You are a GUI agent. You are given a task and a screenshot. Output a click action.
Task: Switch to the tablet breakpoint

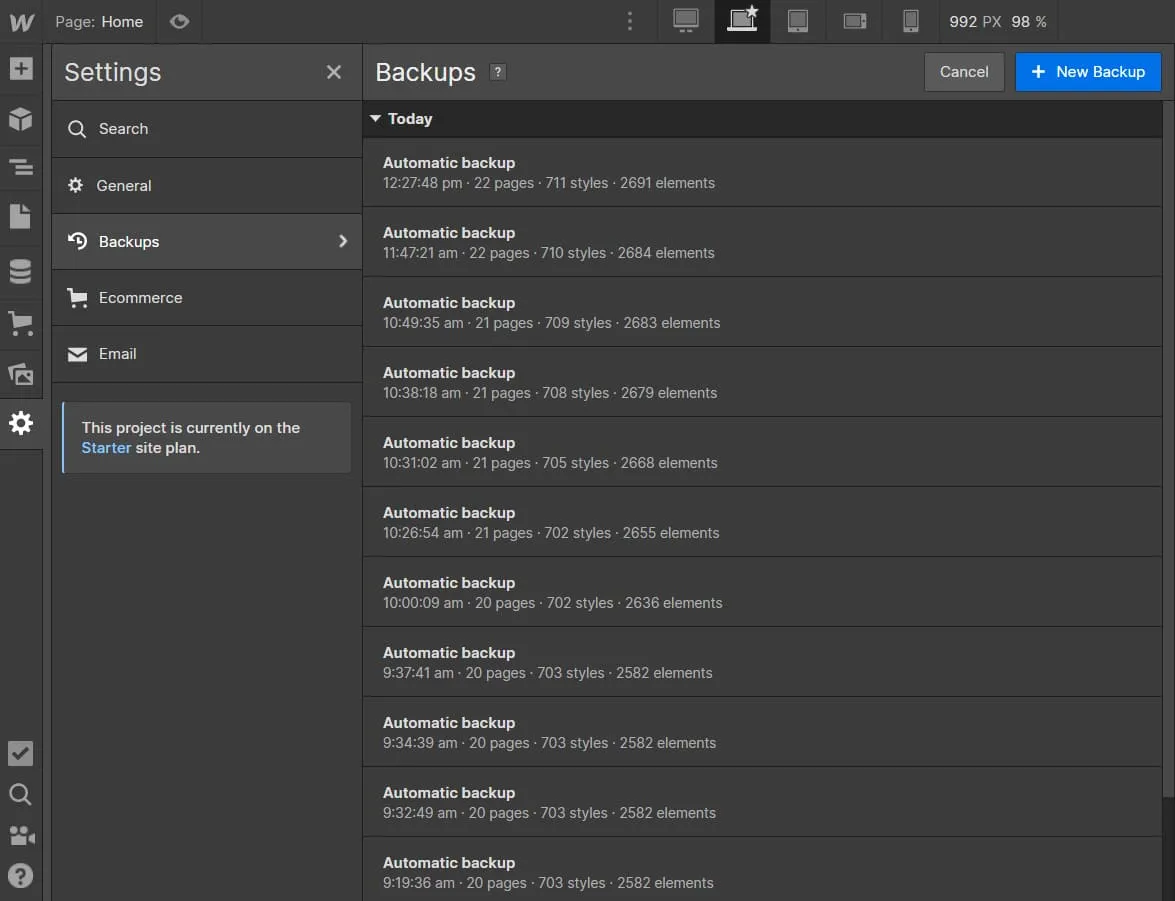click(797, 21)
